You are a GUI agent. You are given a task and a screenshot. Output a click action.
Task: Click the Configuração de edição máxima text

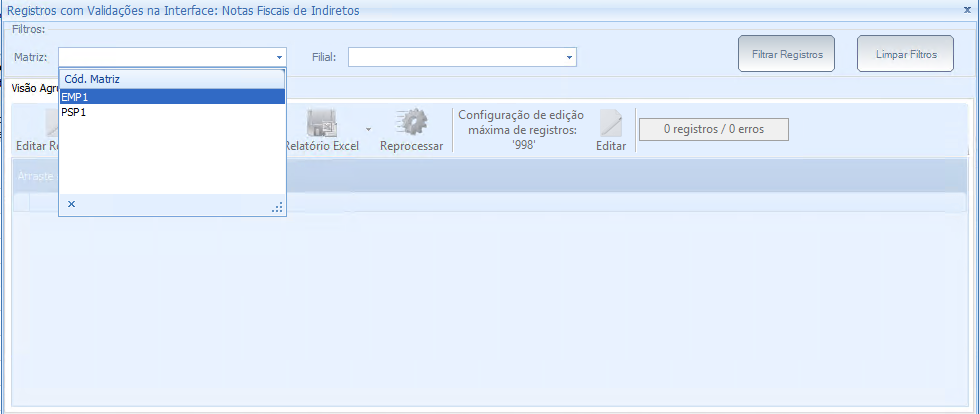pos(521,129)
